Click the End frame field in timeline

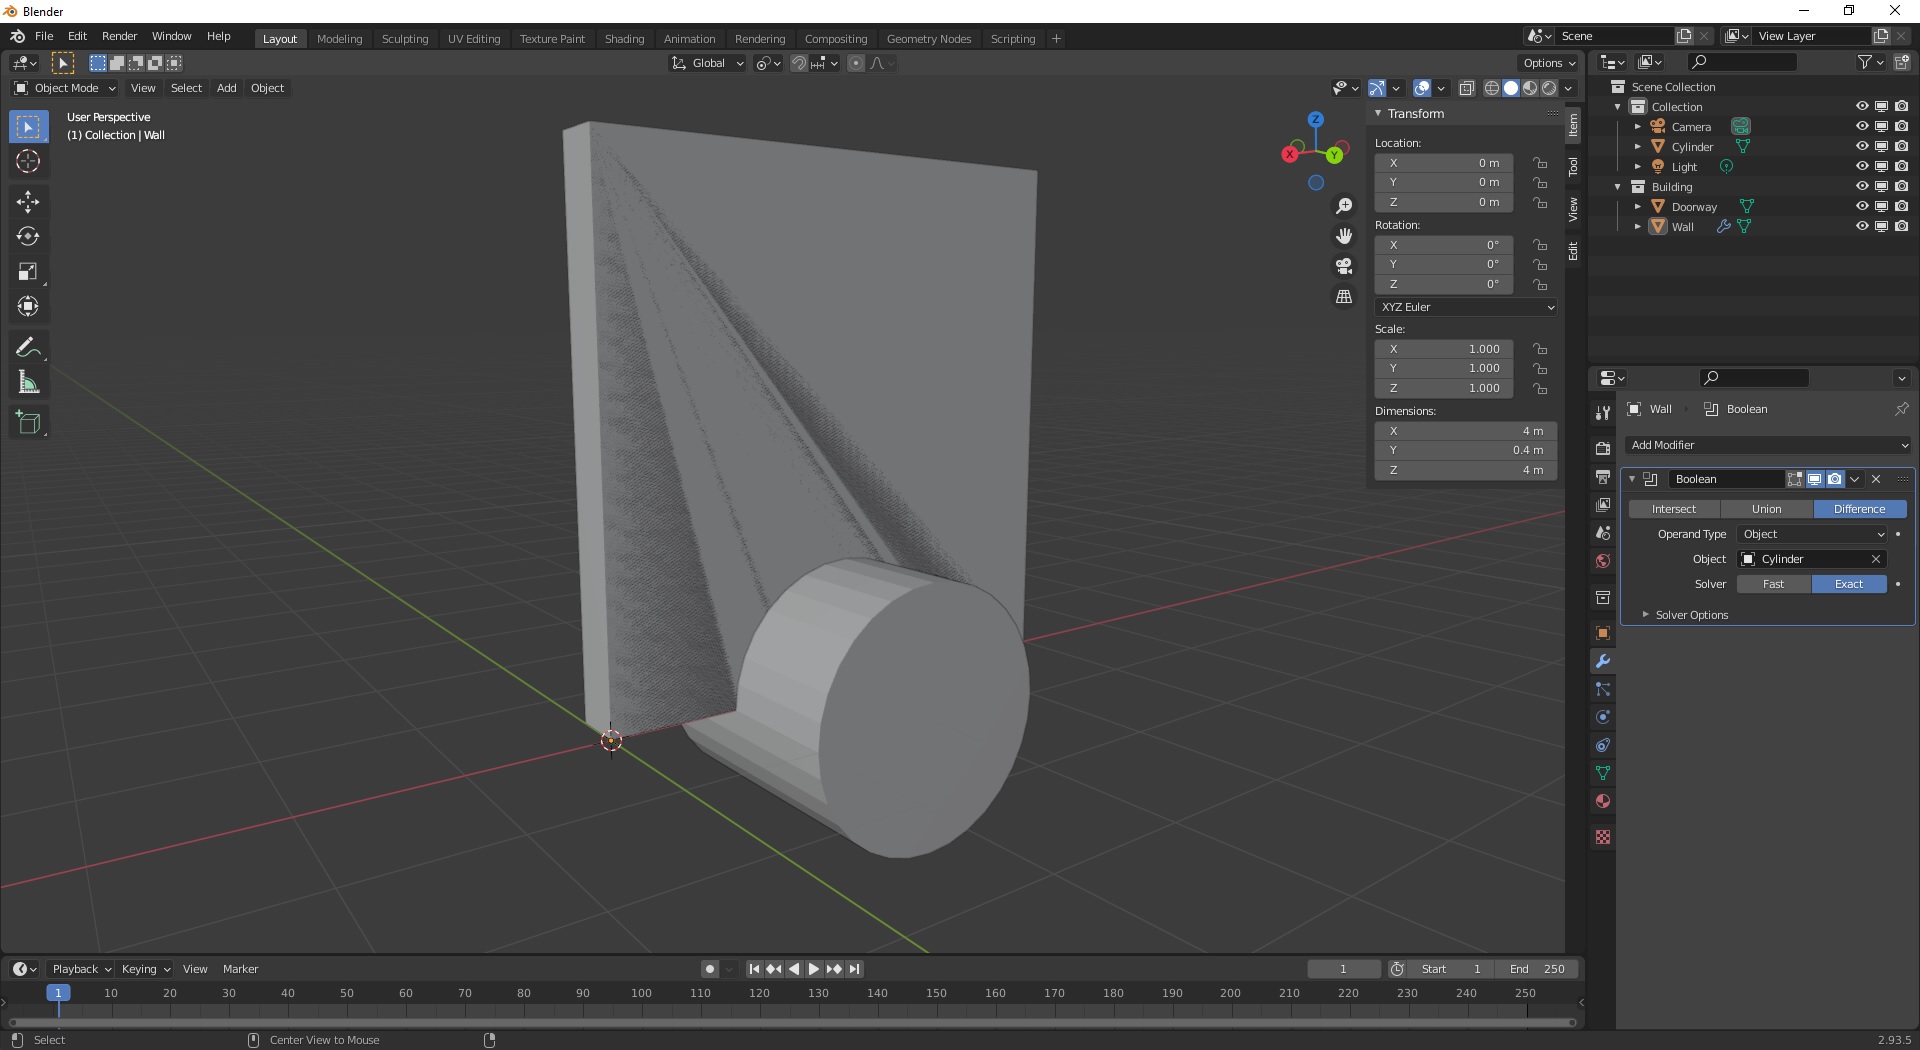pos(1537,969)
